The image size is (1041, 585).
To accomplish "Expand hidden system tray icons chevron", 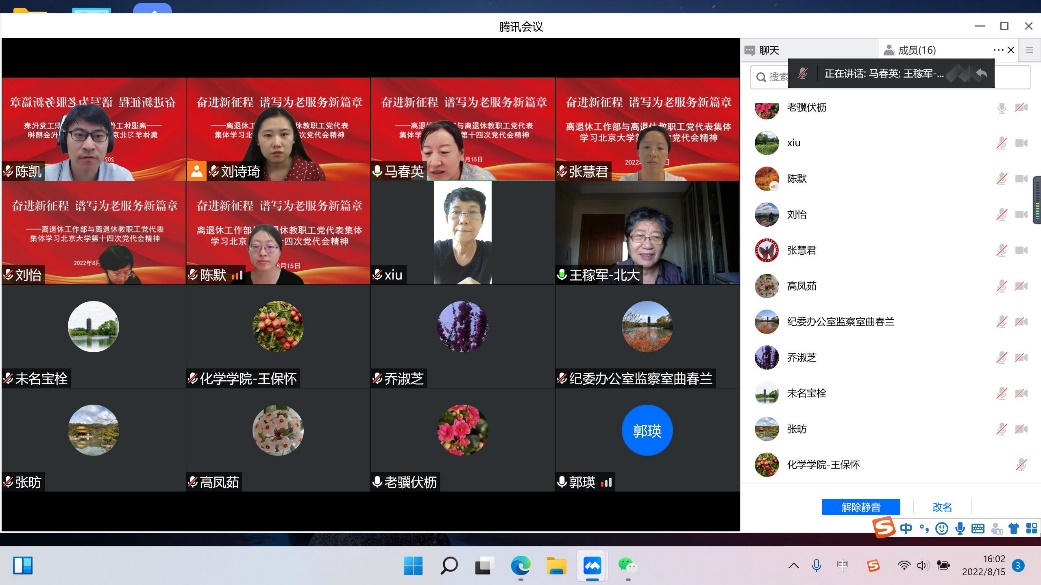I will [x=793, y=566].
